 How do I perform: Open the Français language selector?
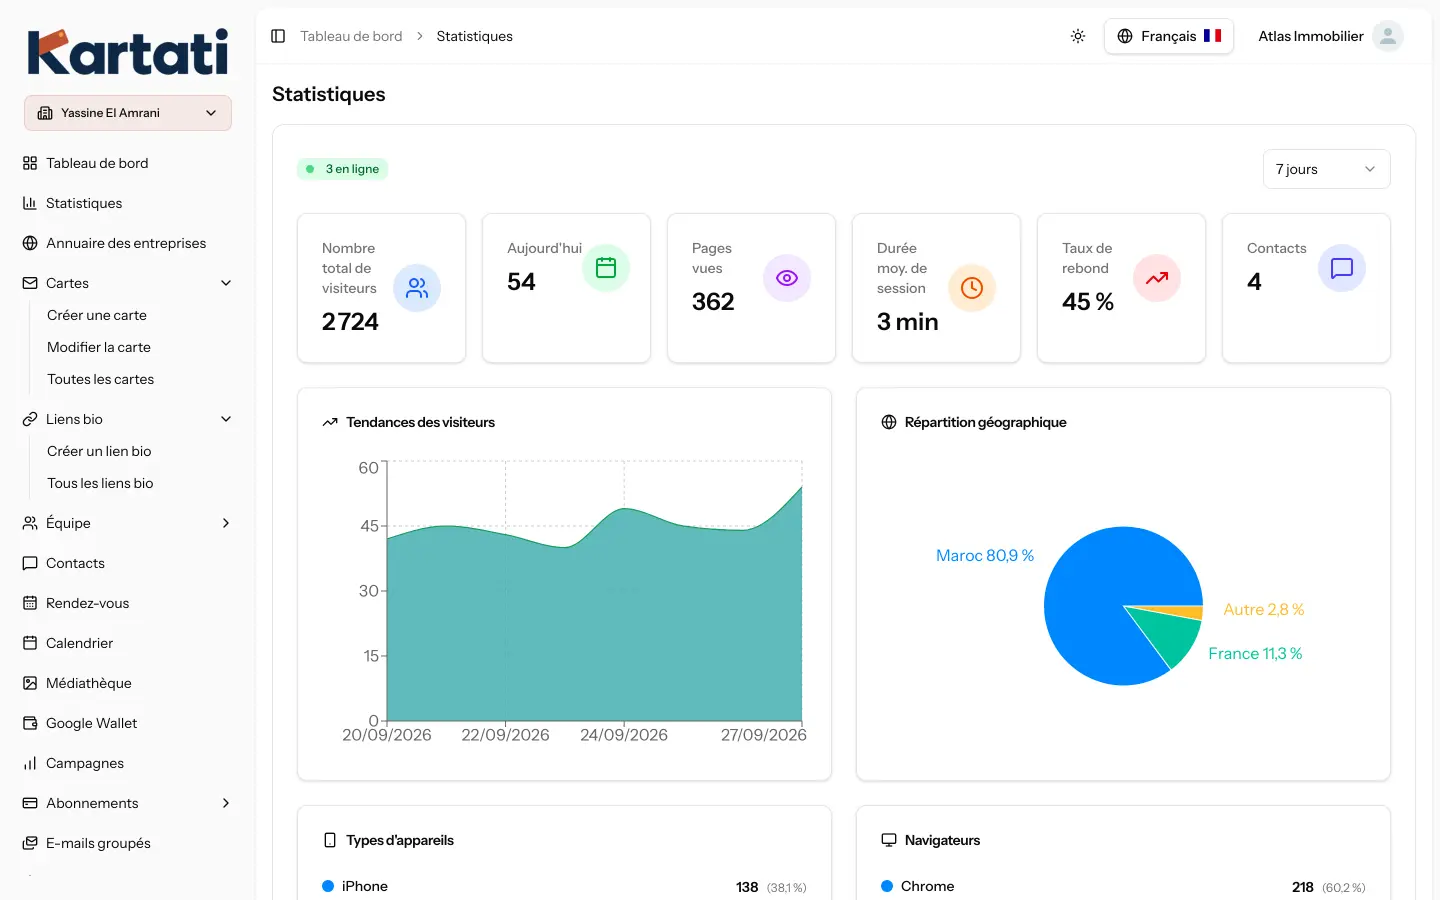pos(1169,36)
